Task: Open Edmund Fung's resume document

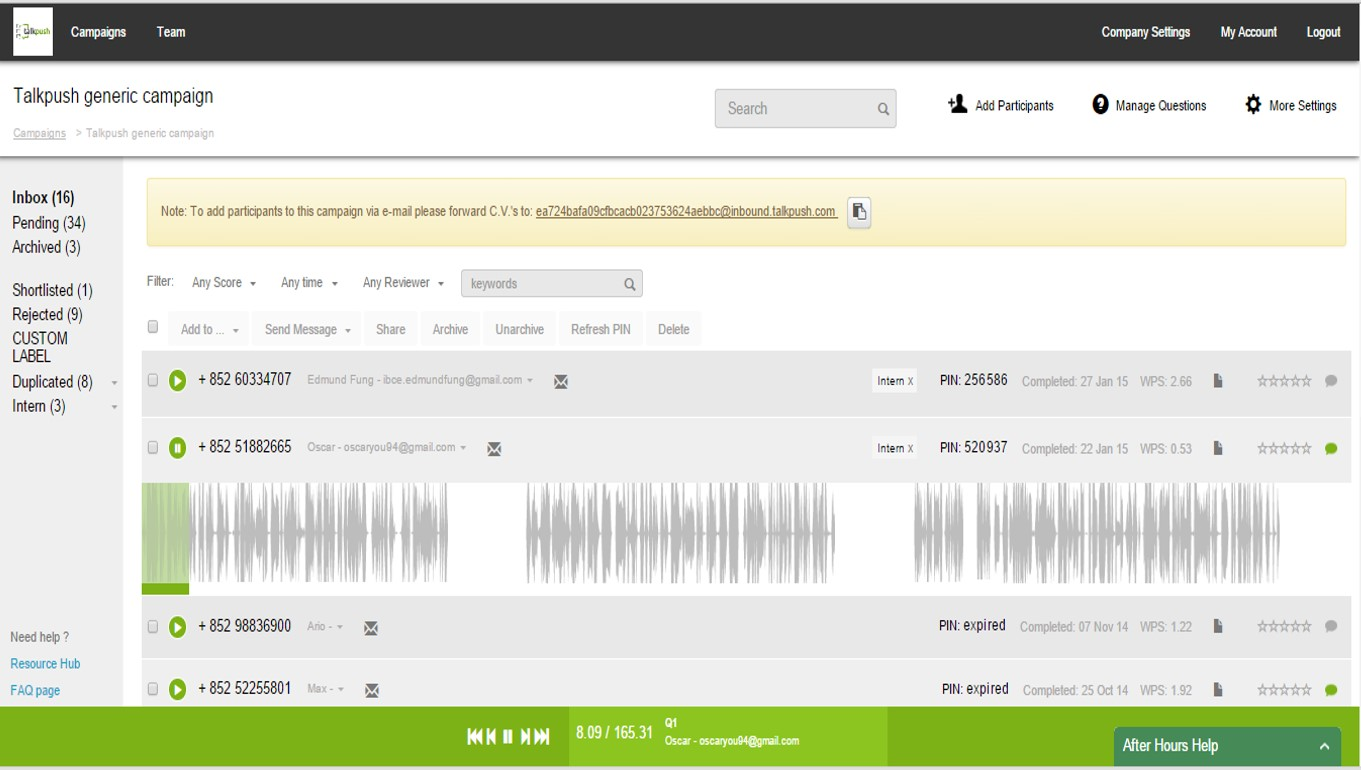Action: pyautogui.click(x=1217, y=380)
